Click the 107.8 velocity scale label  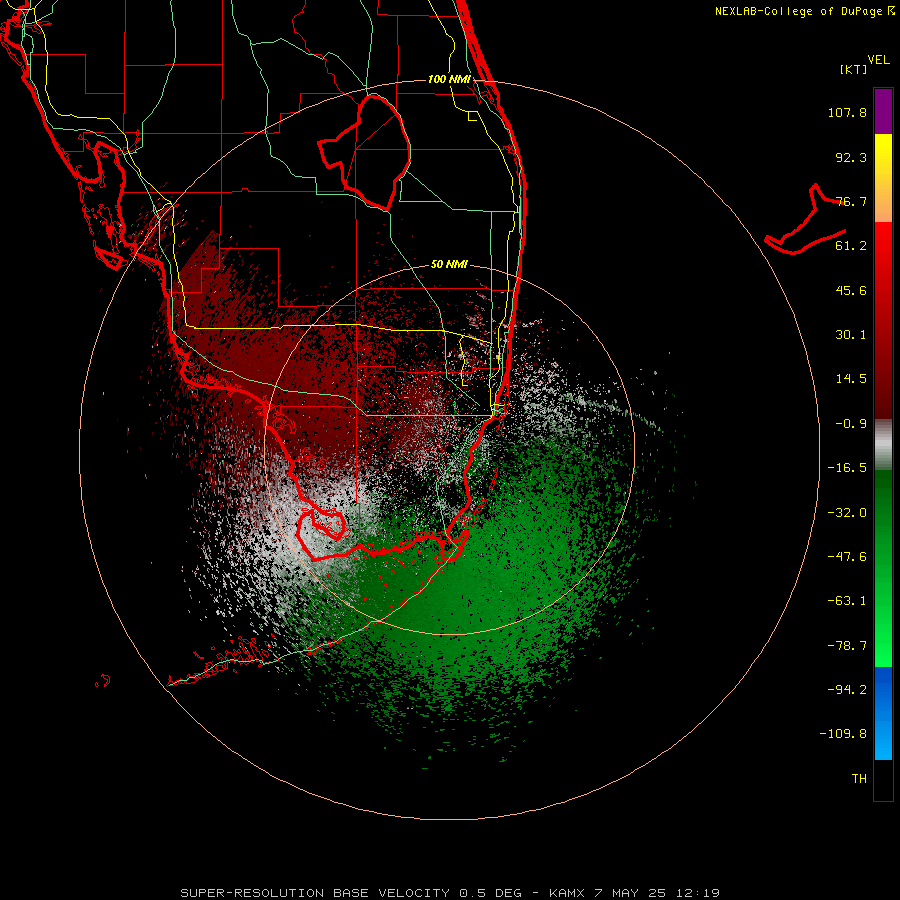tap(847, 112)
